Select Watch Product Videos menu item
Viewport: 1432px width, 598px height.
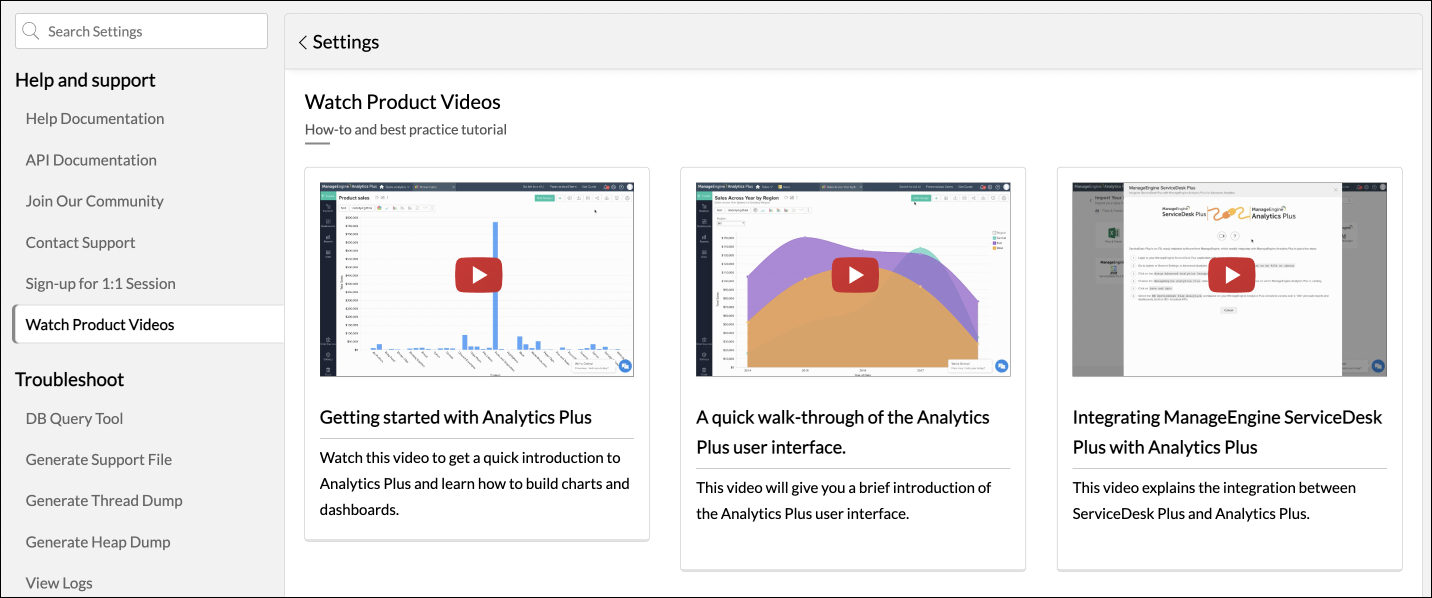click(100, 324)
